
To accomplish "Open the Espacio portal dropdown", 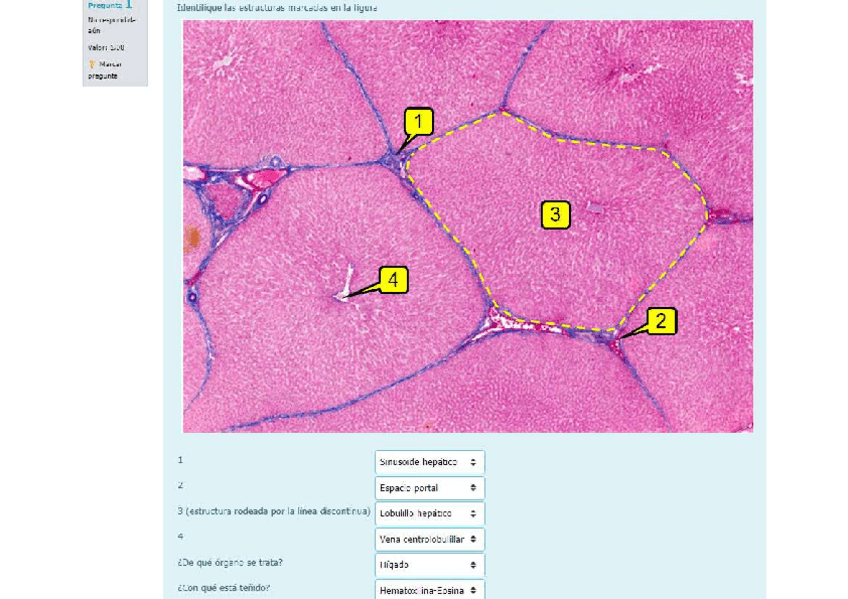I will point(429,488).
